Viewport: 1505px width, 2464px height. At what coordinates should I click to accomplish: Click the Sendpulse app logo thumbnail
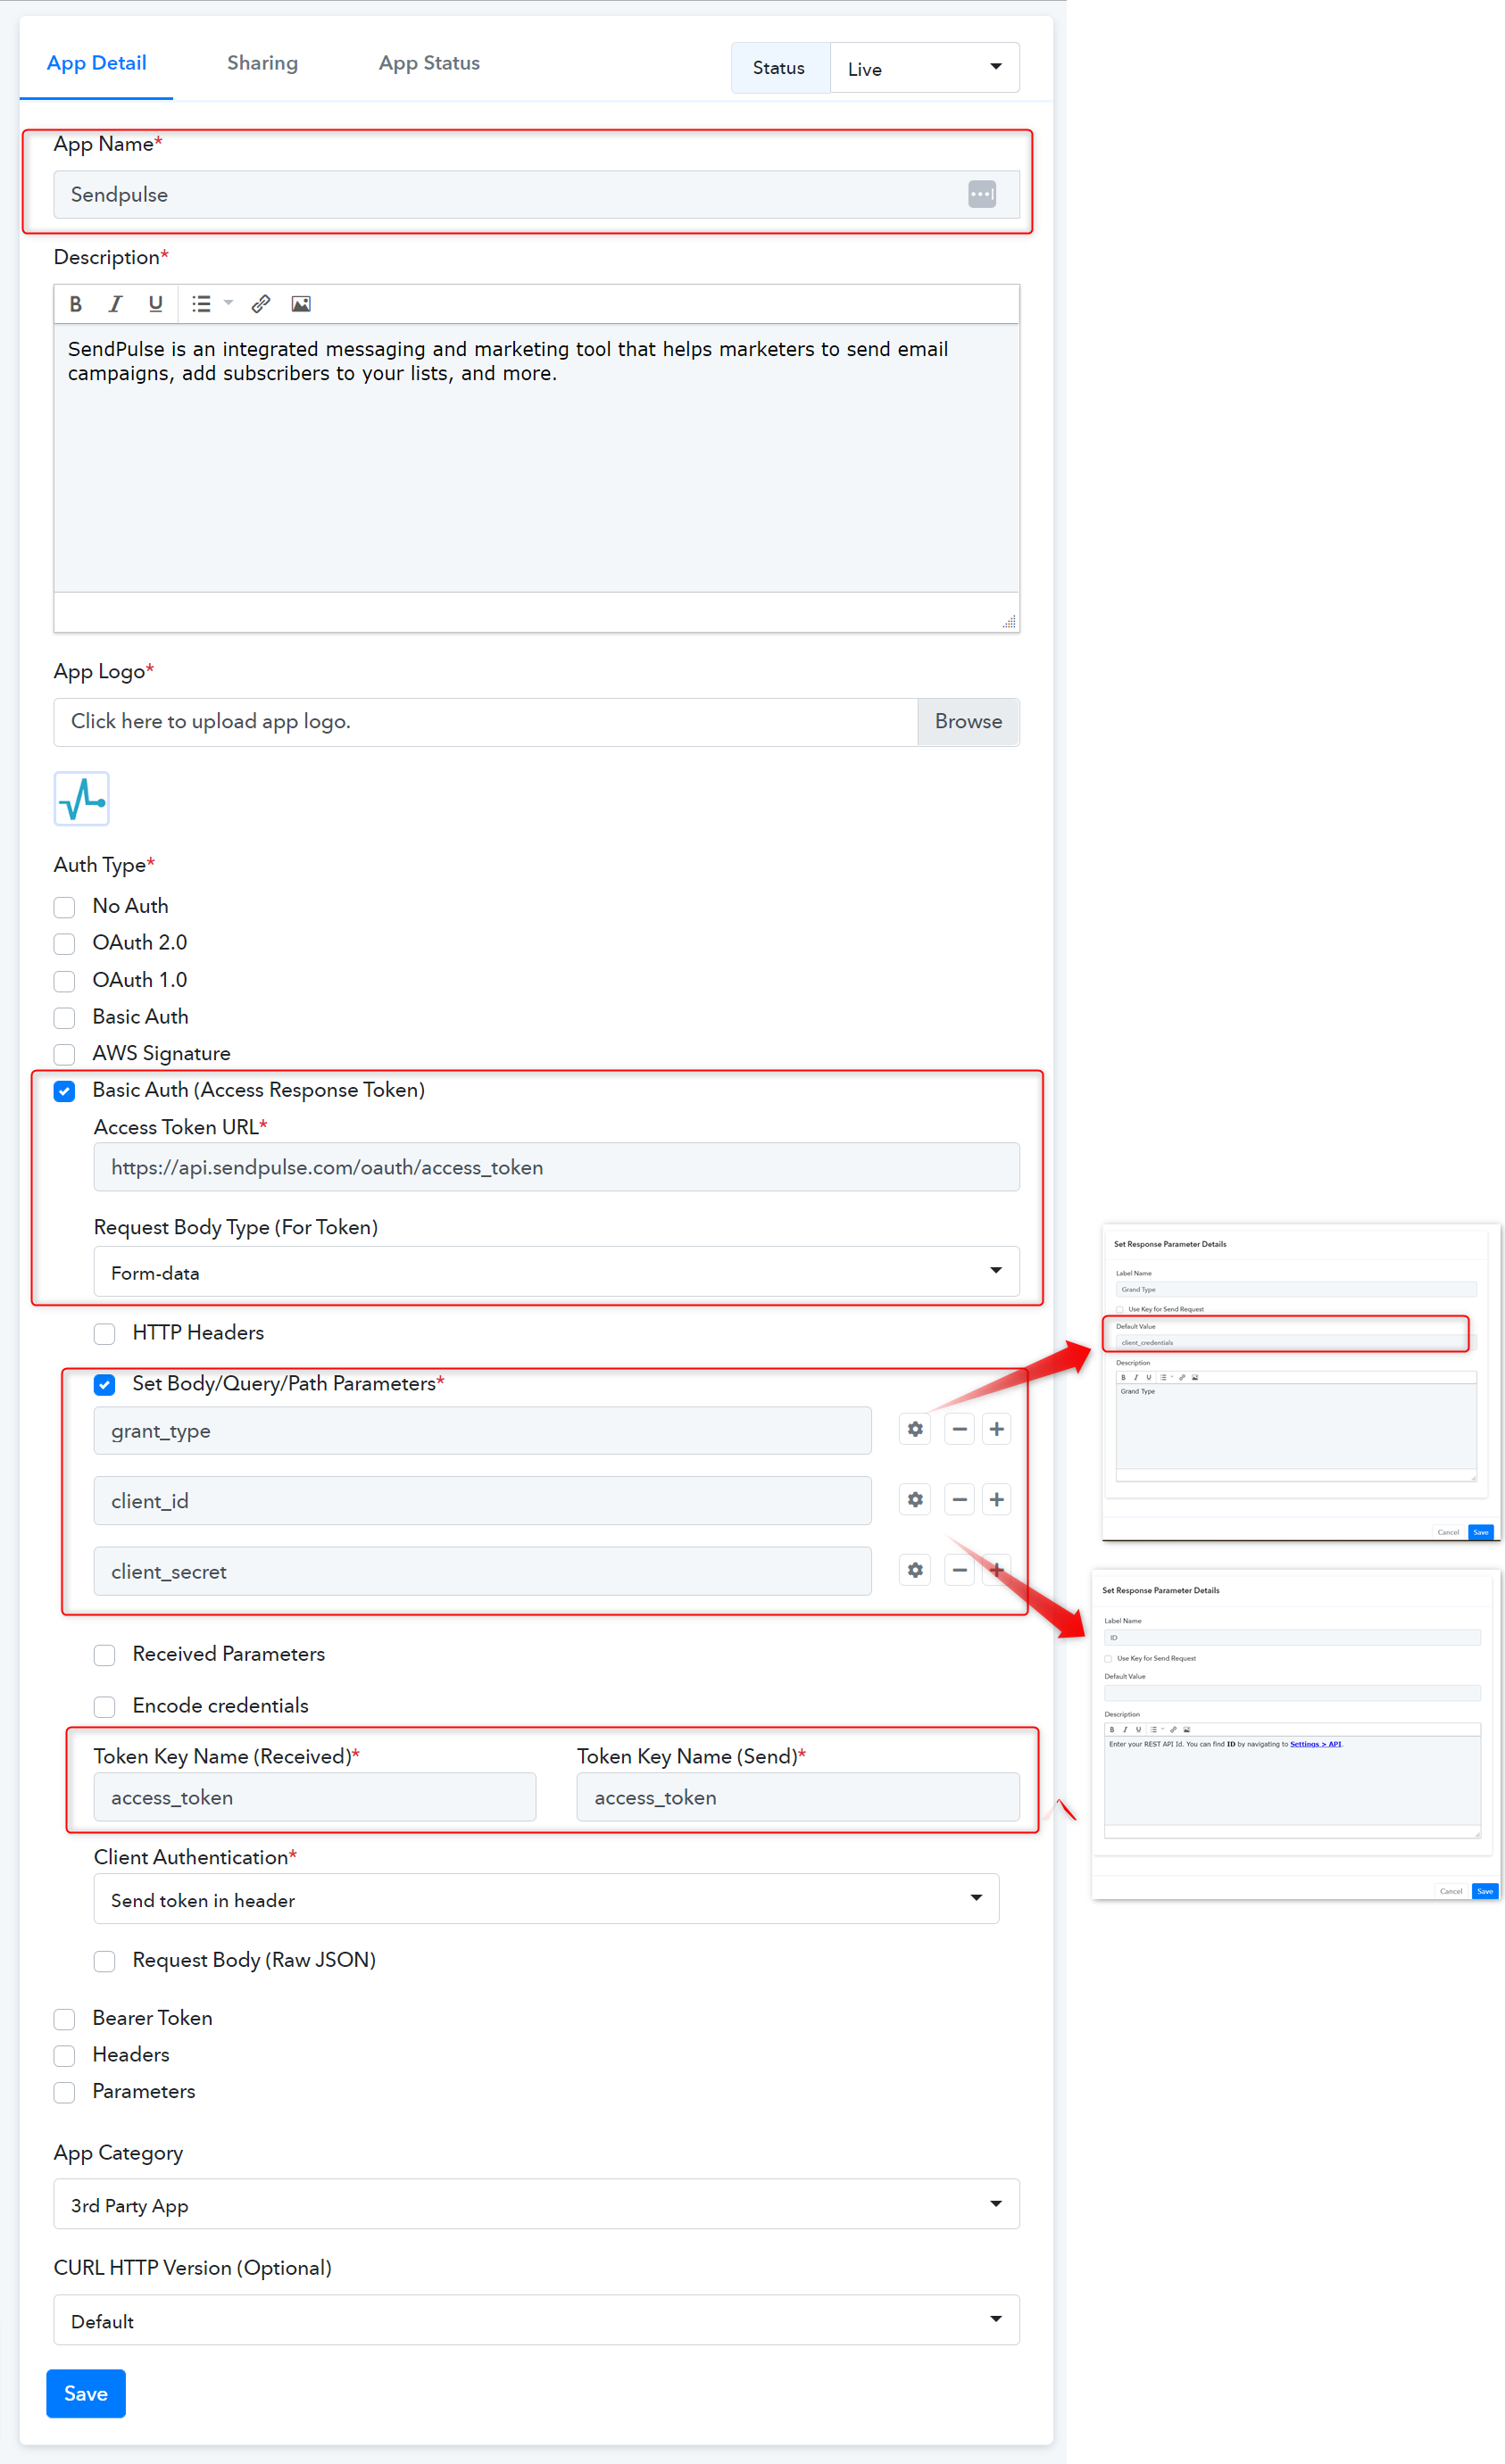[82, 799]
